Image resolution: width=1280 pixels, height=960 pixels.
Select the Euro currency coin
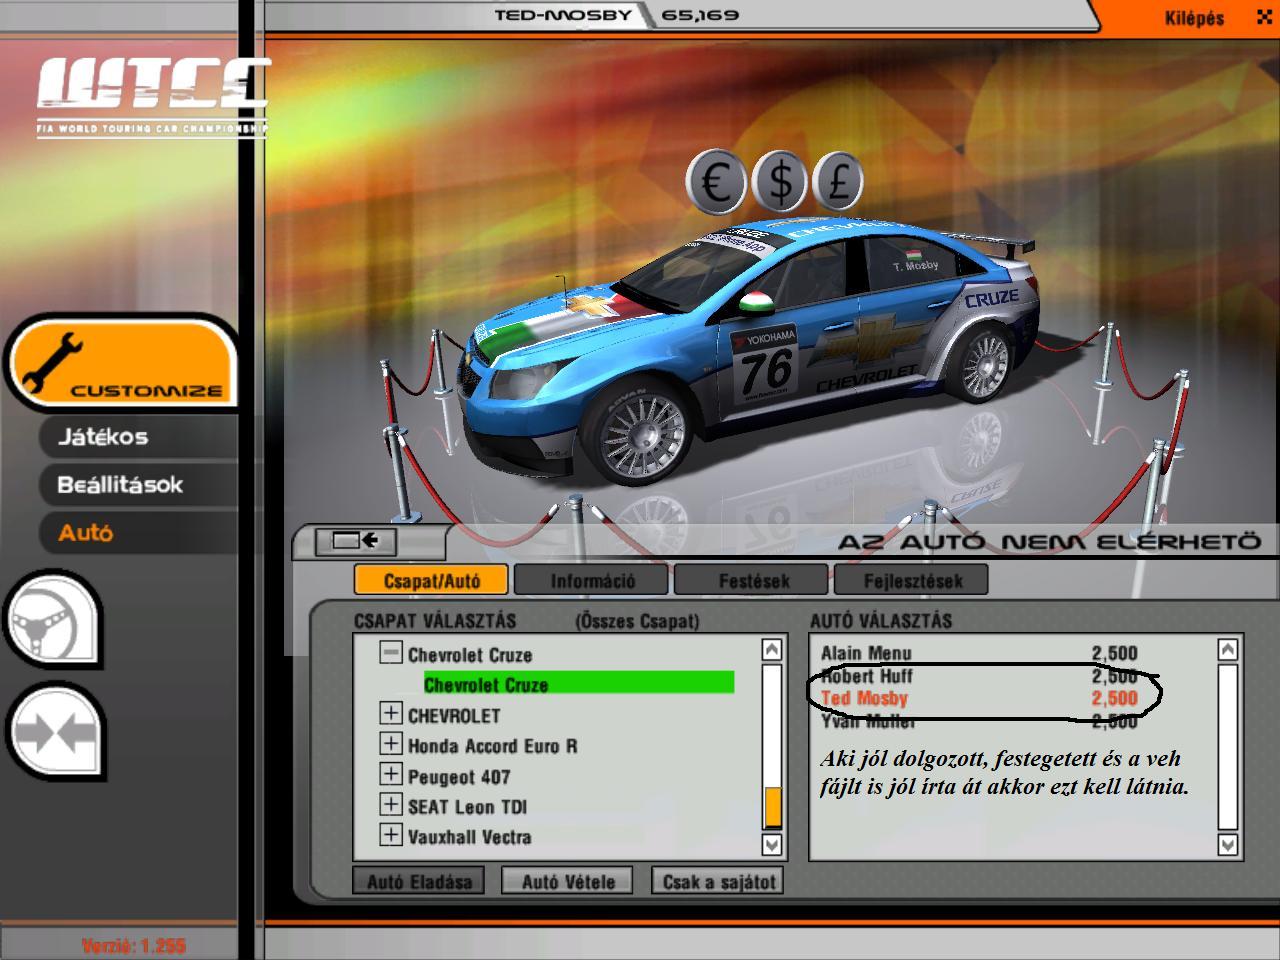pos(716,183)
